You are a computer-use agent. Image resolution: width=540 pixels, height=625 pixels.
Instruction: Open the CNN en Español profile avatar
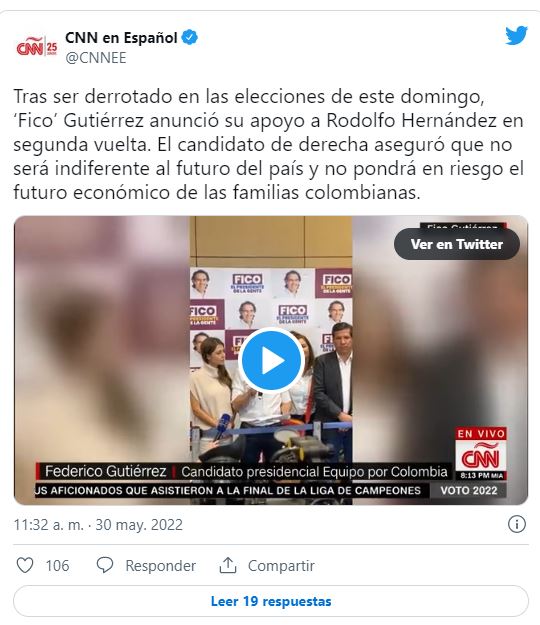click(x=37, y=47)
